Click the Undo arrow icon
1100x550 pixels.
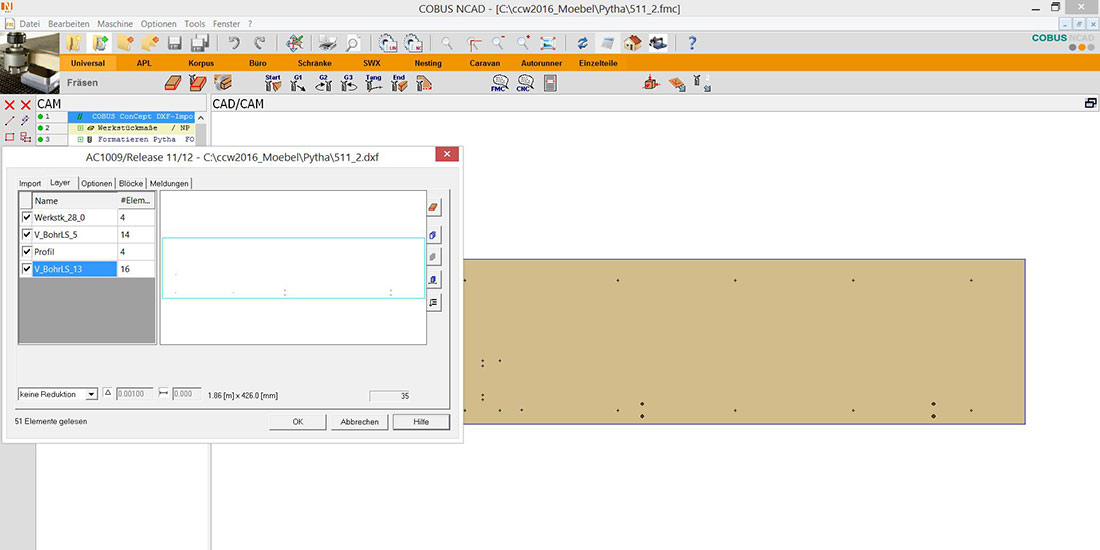coord(234,43)
